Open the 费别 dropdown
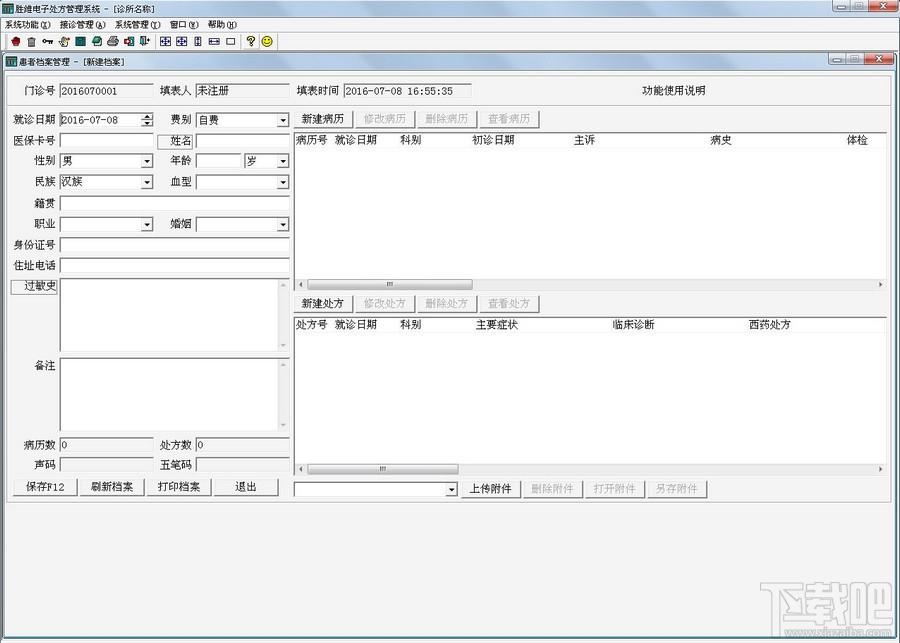Screen dimensions: 900x643 point(283,120)
